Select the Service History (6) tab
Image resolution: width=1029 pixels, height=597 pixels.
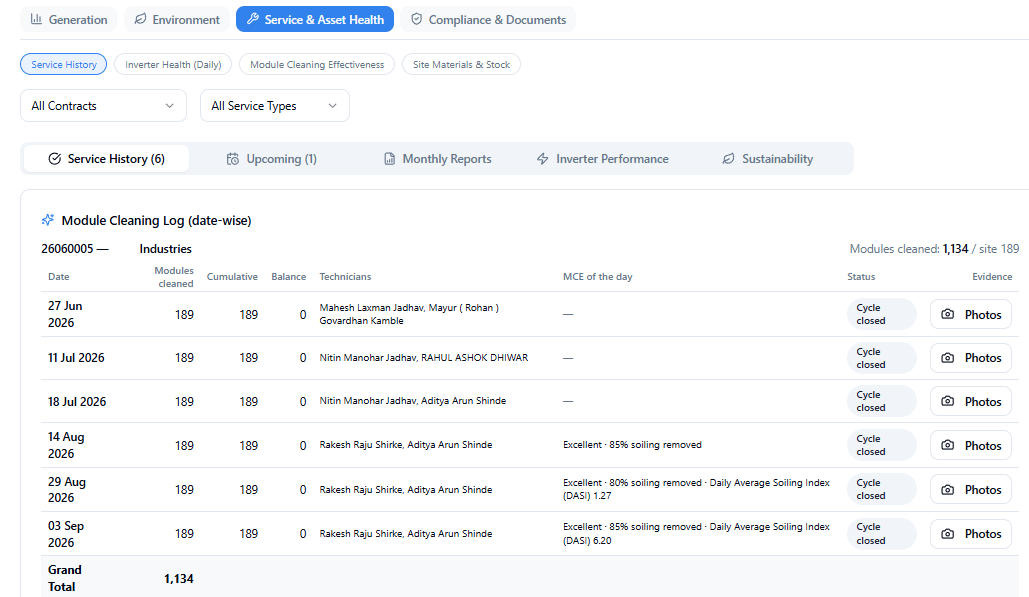(x=106, y=159)
